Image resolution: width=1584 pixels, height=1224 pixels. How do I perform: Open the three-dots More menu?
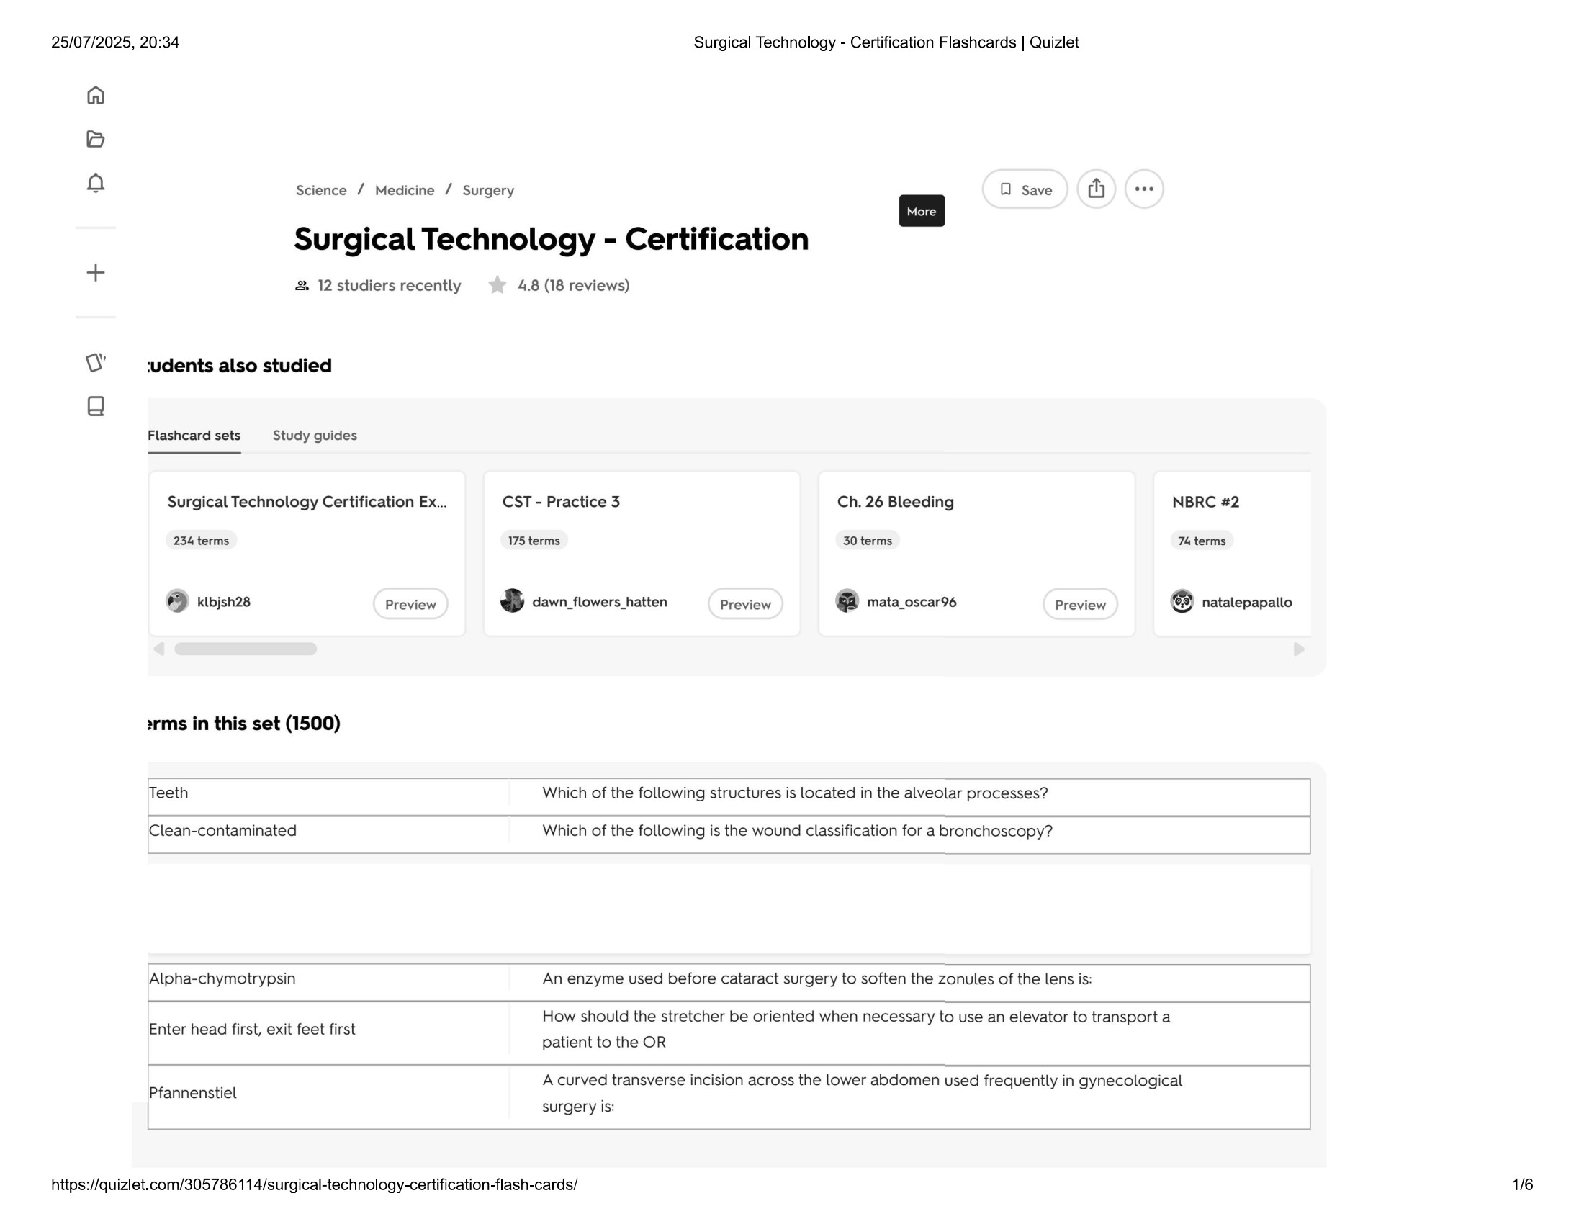tap(1144, 189)
